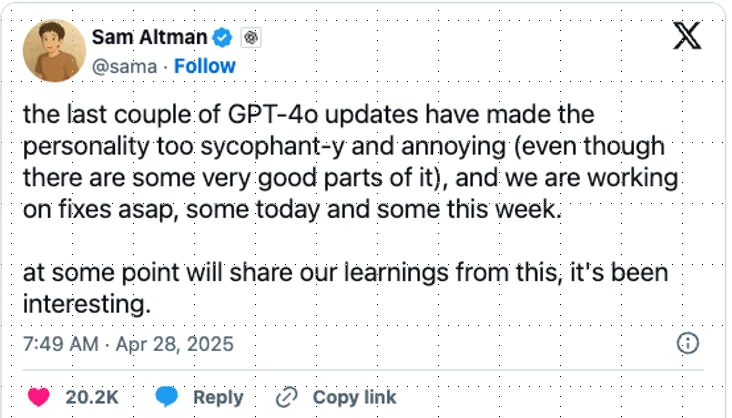Click the reply speech bubble icon
The height and width of the screenshot is (418, 732).
click(x=167, y=397)
